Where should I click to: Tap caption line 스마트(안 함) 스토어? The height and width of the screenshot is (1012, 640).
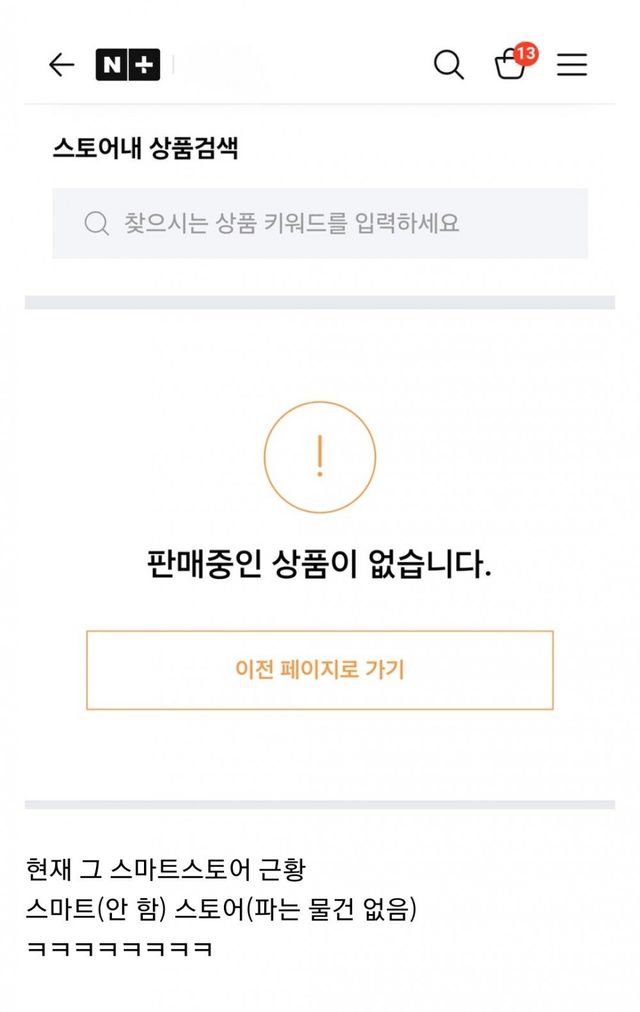pos(221,910)
